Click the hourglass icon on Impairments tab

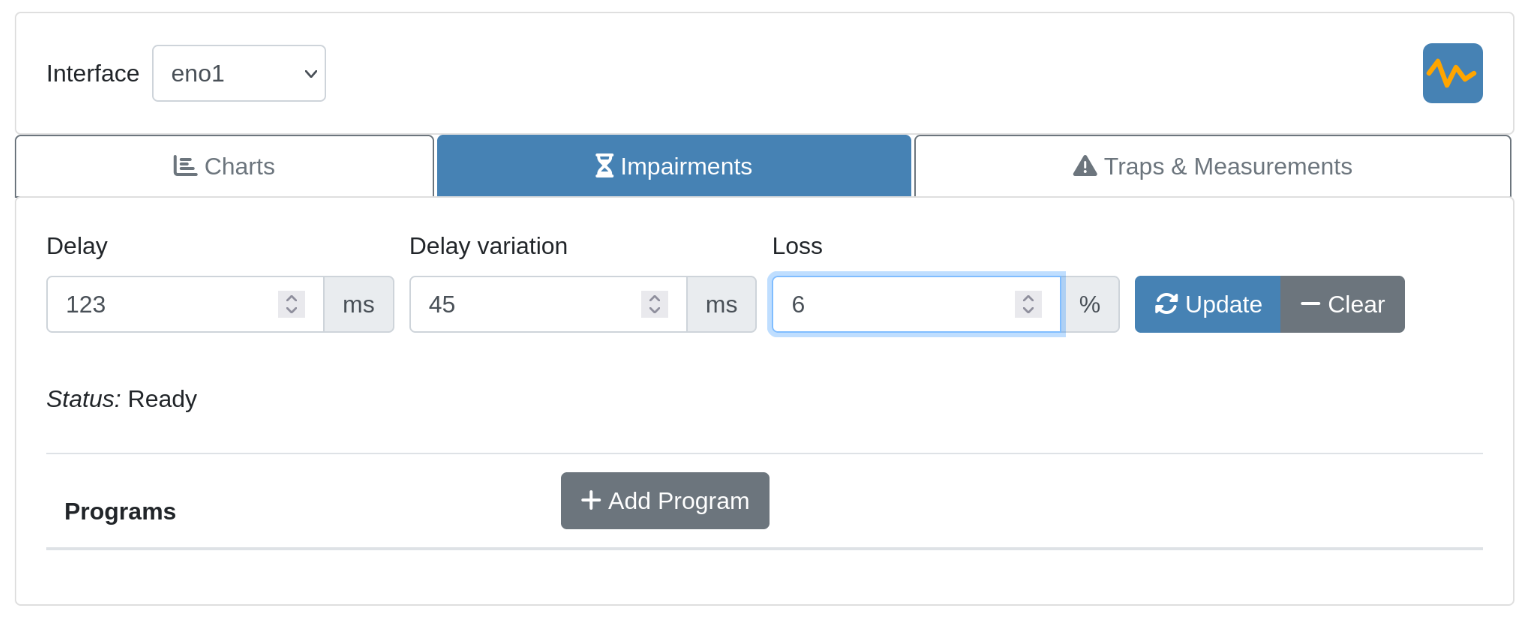click(604, 166)
